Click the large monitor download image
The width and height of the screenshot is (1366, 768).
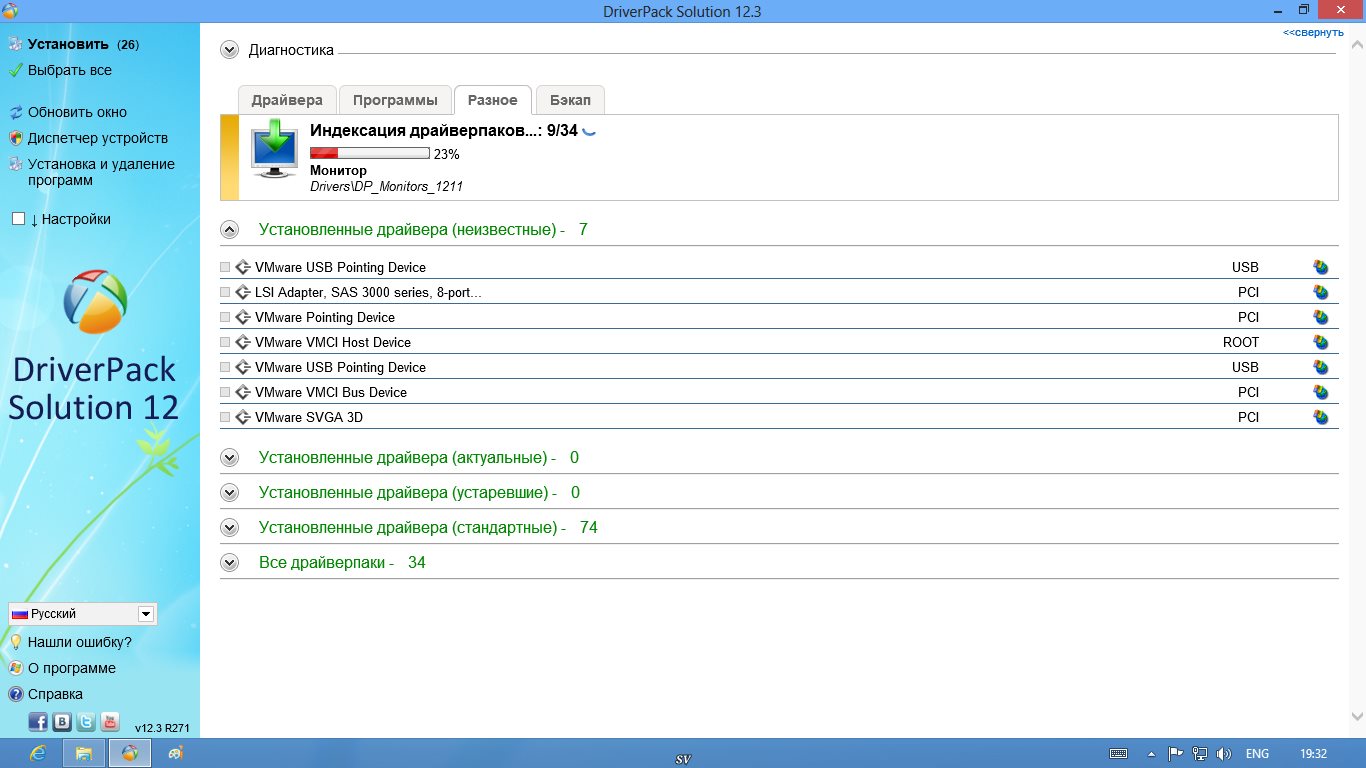point(274,148)
